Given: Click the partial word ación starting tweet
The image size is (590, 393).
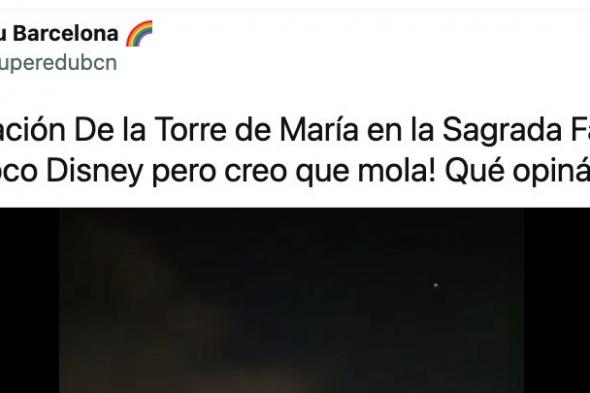Looking at the screenshot, I should (33, 130).
